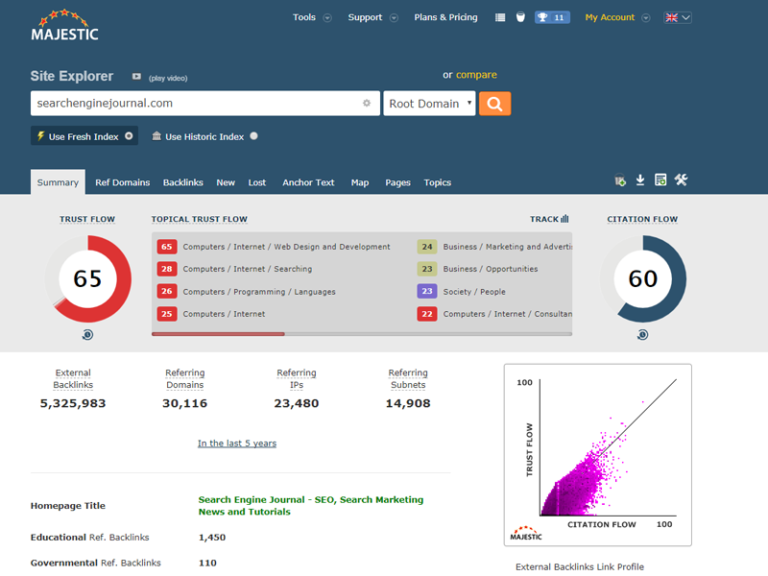Screen dimensions: 768x576
Task: Select Use Fresh Index radio option
Action: click(x=129, y=136)
